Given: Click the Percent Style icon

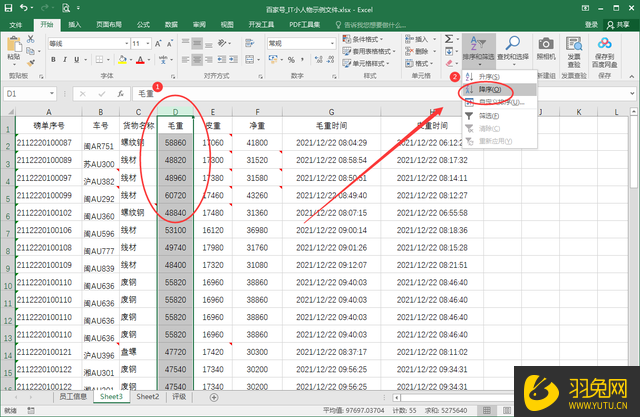Looking at the screenshot, I should tap(291, 60).
